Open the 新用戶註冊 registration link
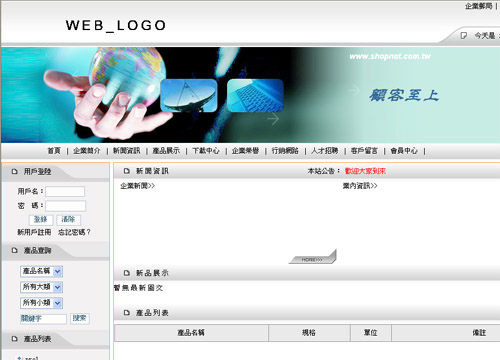The width and height of the screenshot is (500, 360). click(34, 232)
